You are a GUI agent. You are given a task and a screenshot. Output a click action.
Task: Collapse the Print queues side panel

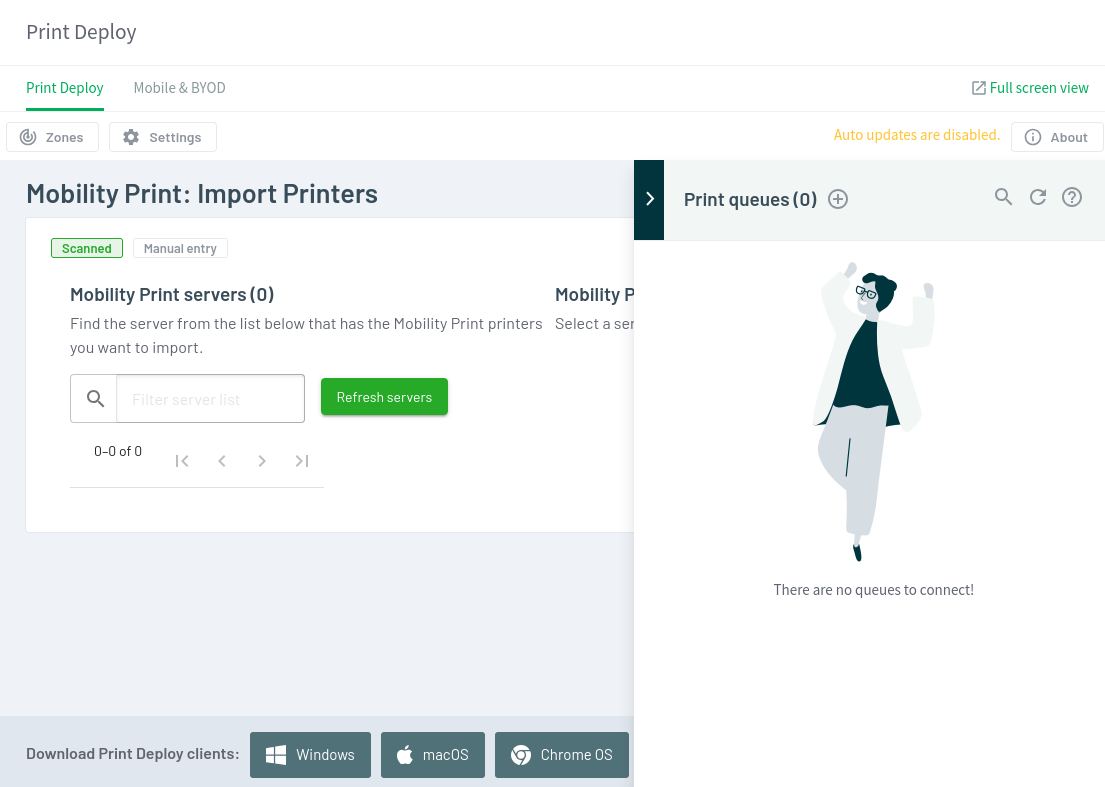click(x=649, y=199)
